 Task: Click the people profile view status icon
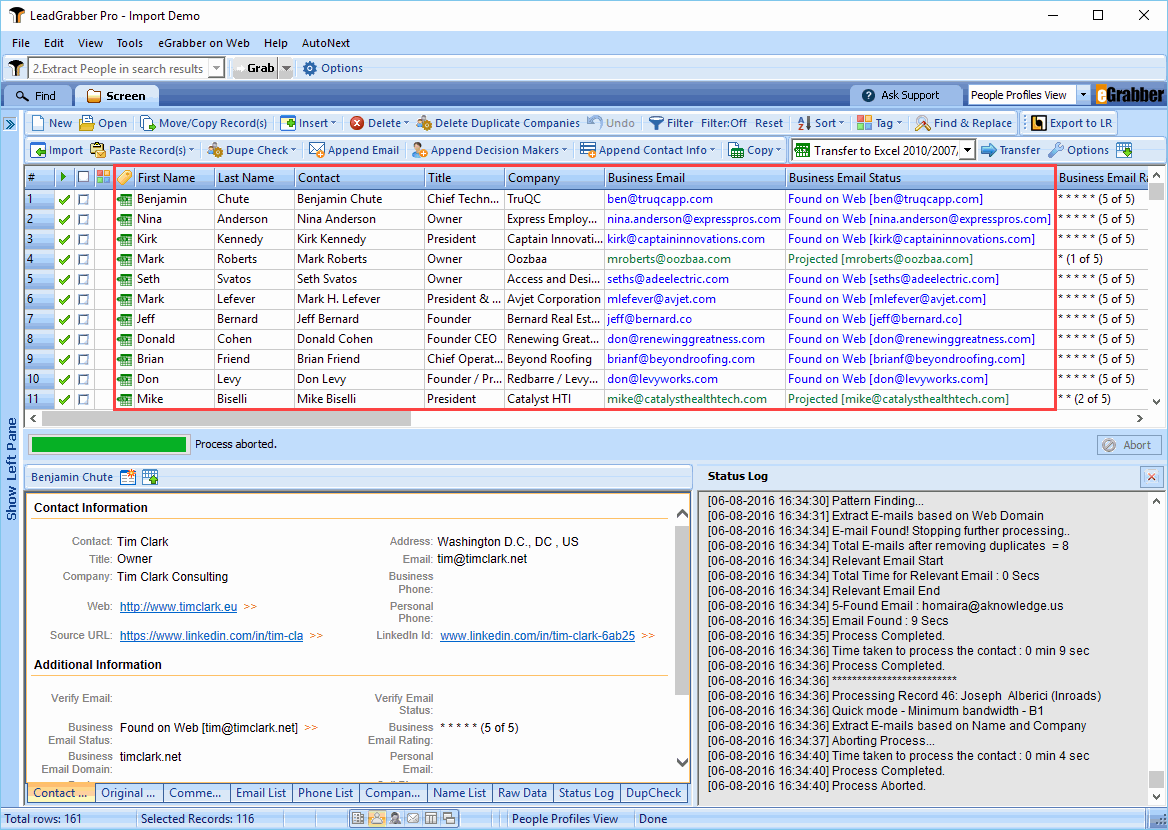pyautogui.click(x=377, y=818)
